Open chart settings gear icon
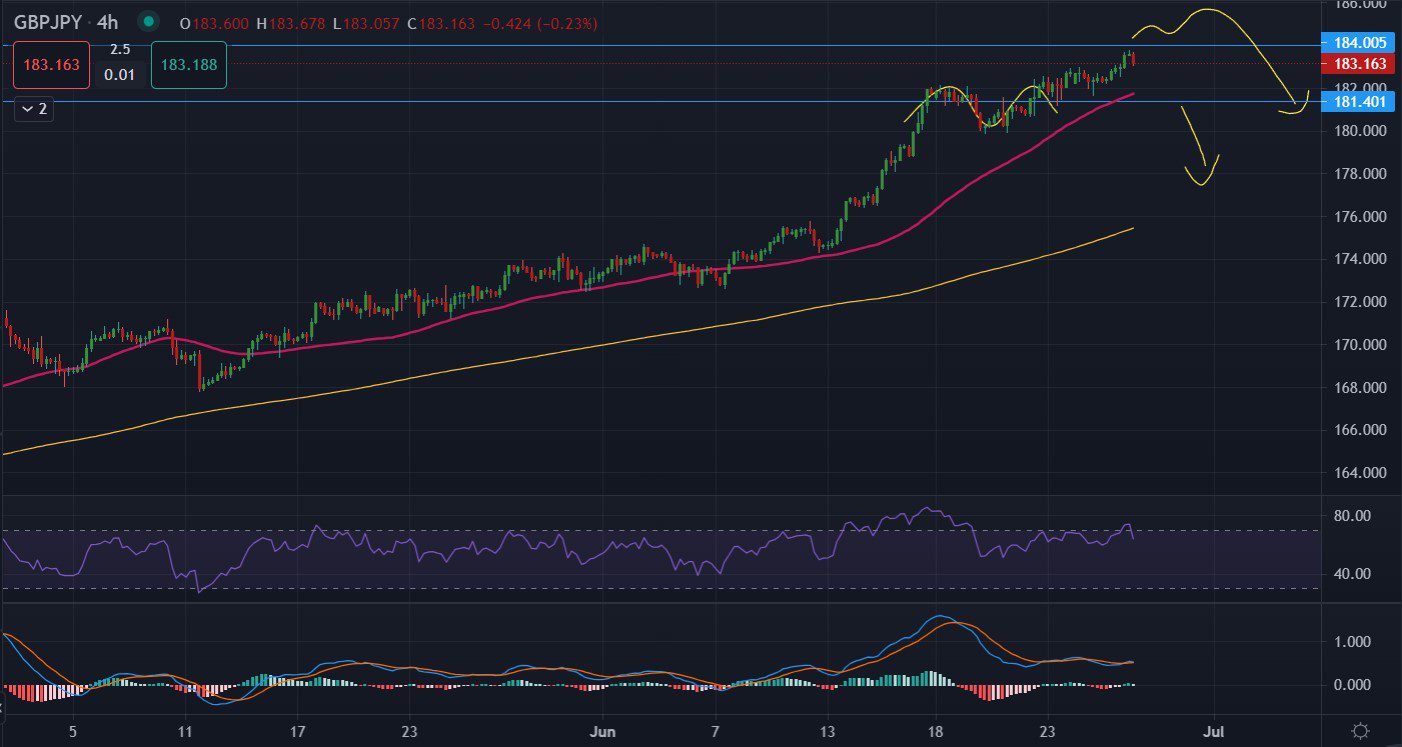The width and height of the screenshot is (1402, 747). (x=1360, y=730)
